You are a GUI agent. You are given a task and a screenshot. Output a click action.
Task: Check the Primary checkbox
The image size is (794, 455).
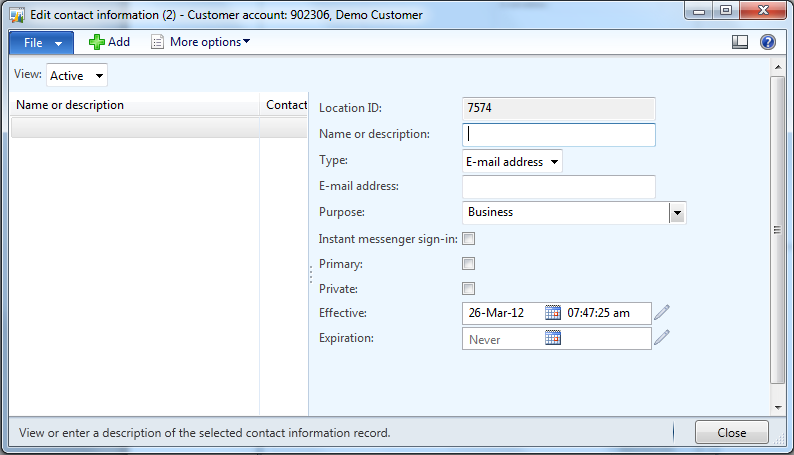468,264
